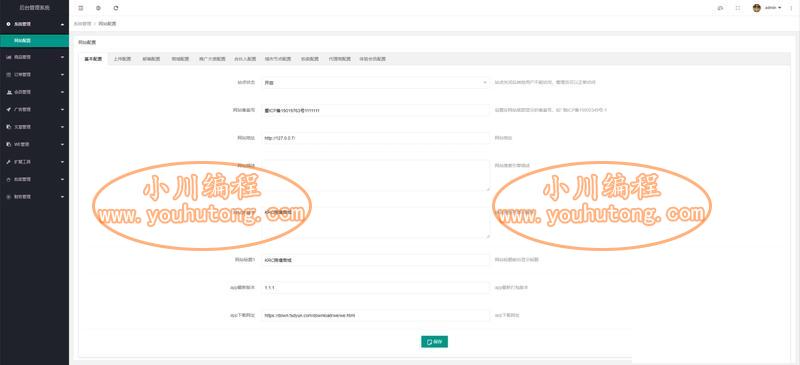Open the site status select box showing 开启
Screen dimensions: 800x365
pos(376,82)
